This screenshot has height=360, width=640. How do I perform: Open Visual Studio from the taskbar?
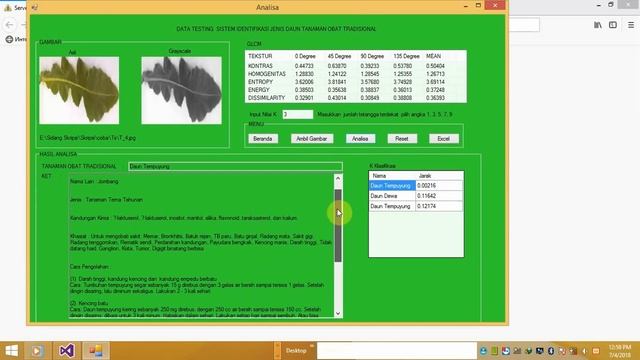pos(66,351)
